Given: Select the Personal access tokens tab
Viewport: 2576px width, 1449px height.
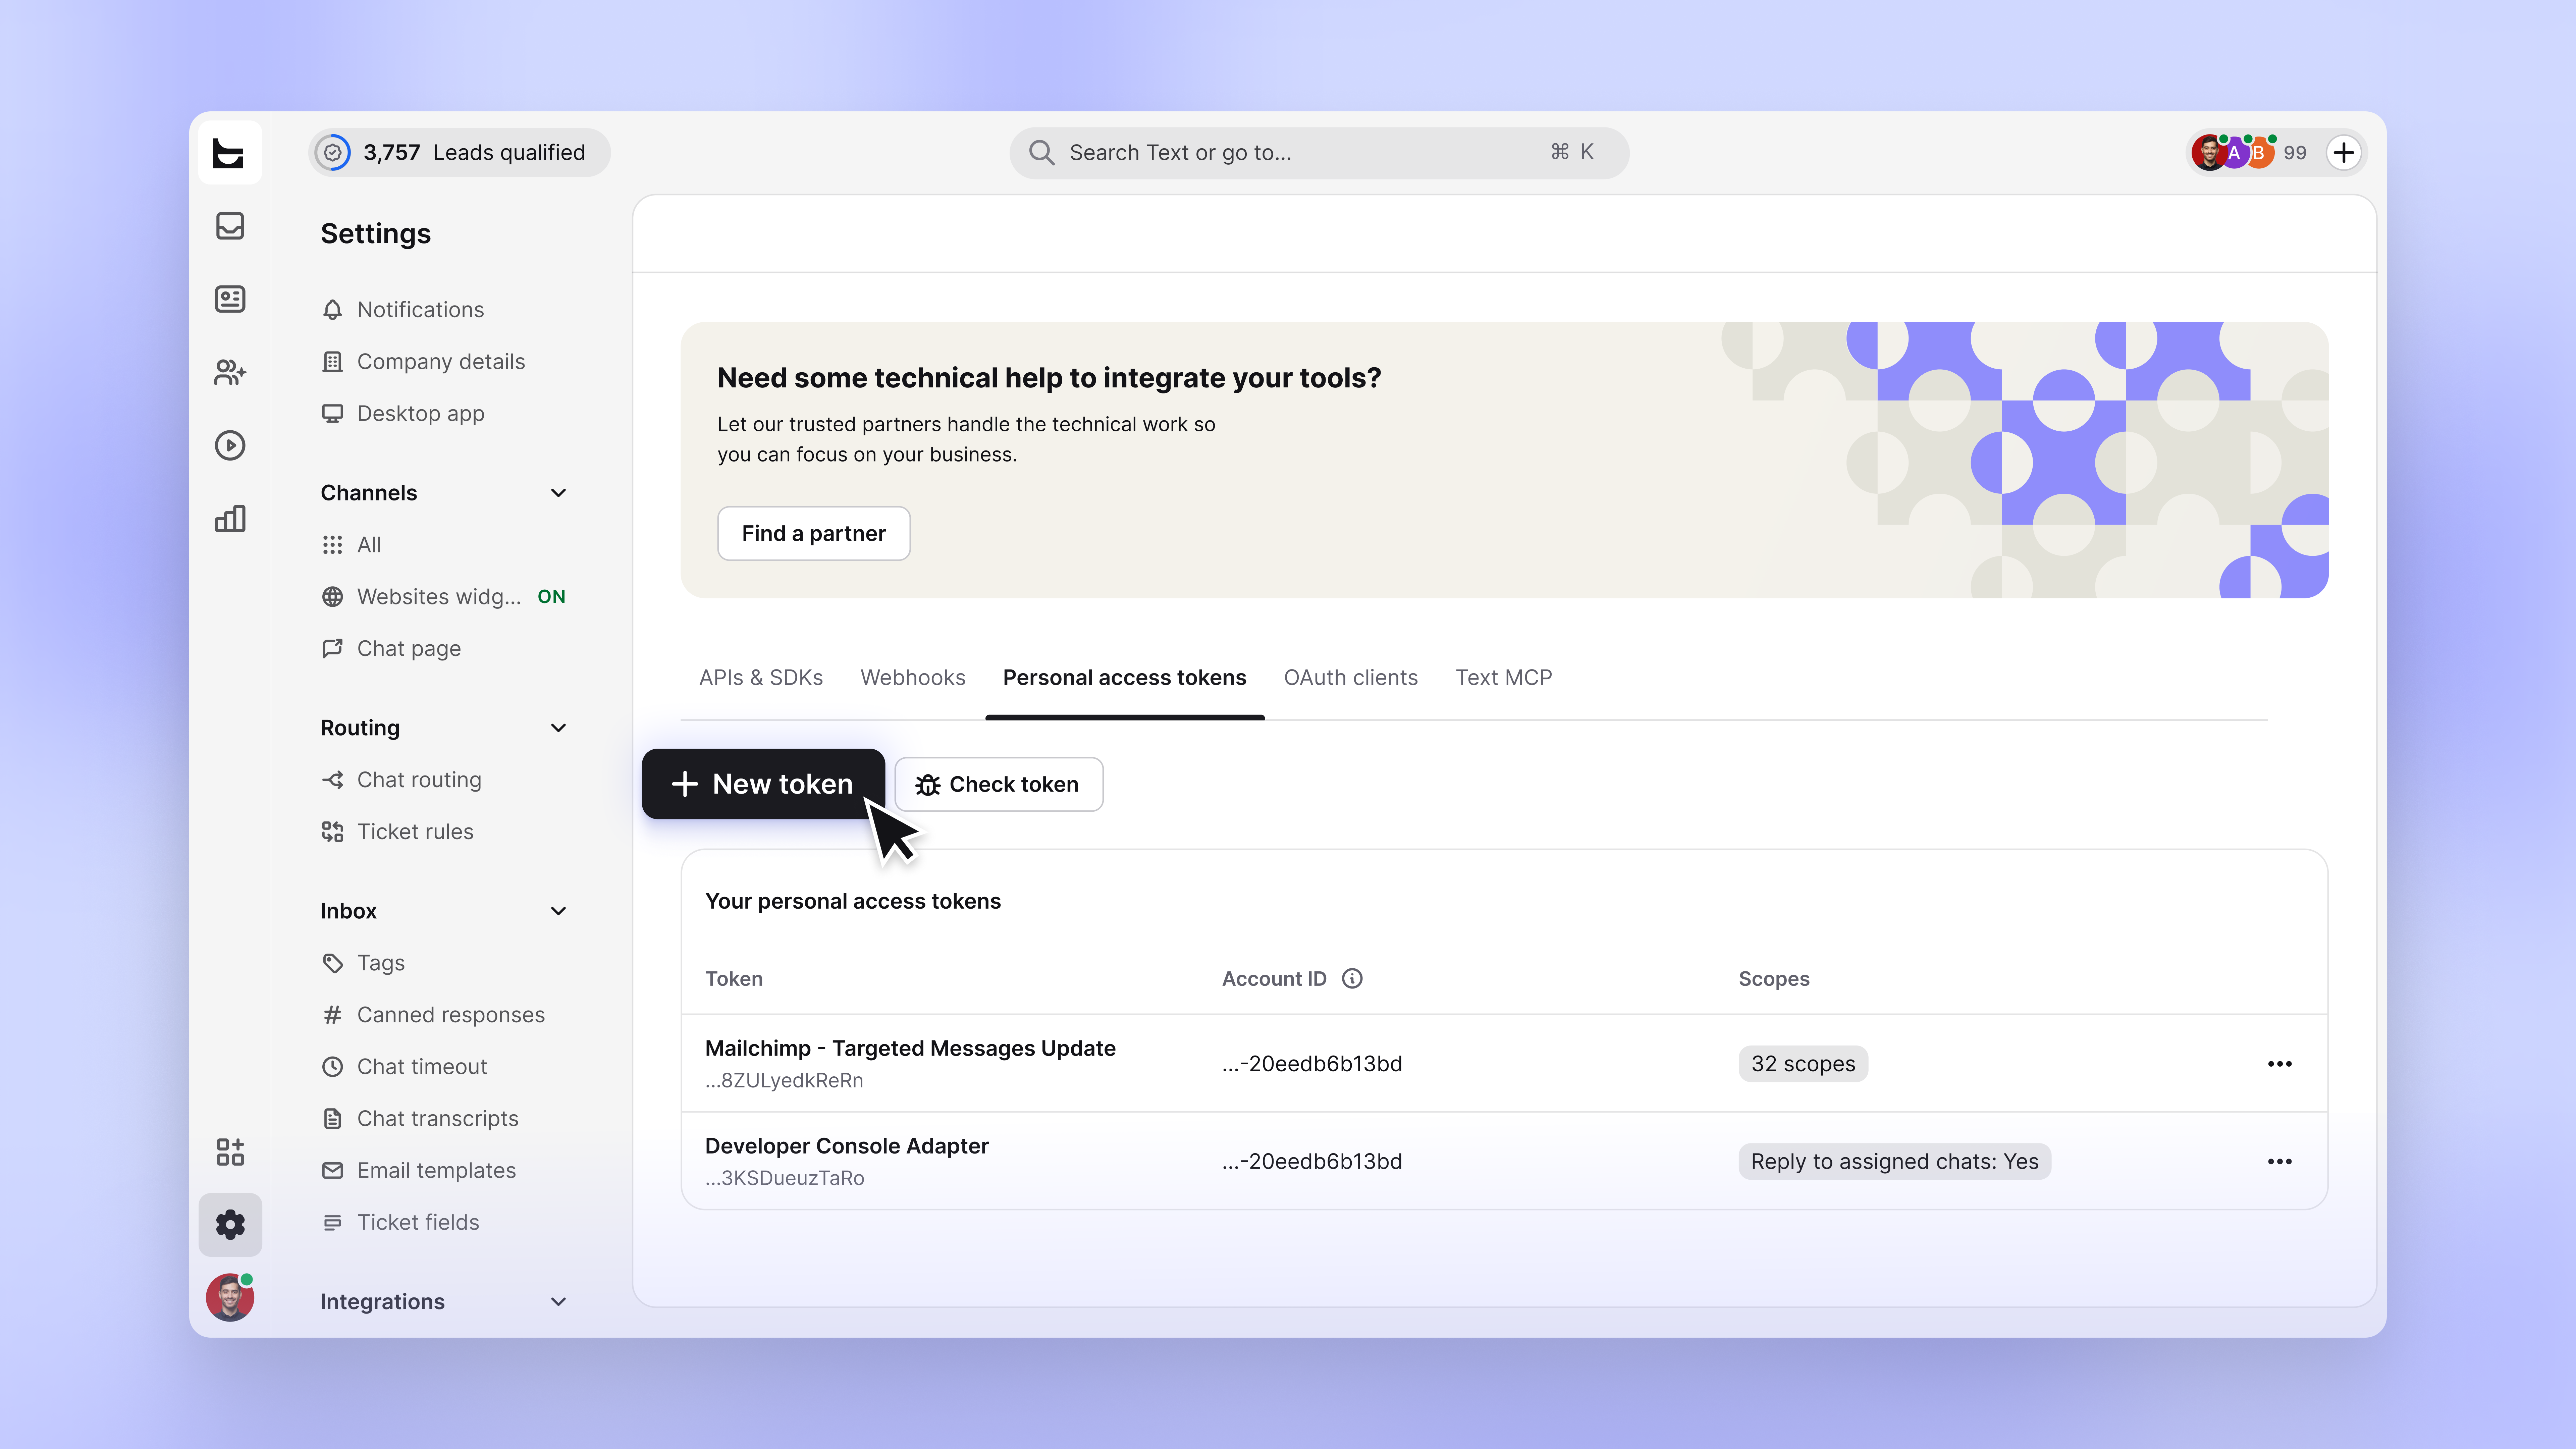Looking at the screenshot, I should 1125,678.
